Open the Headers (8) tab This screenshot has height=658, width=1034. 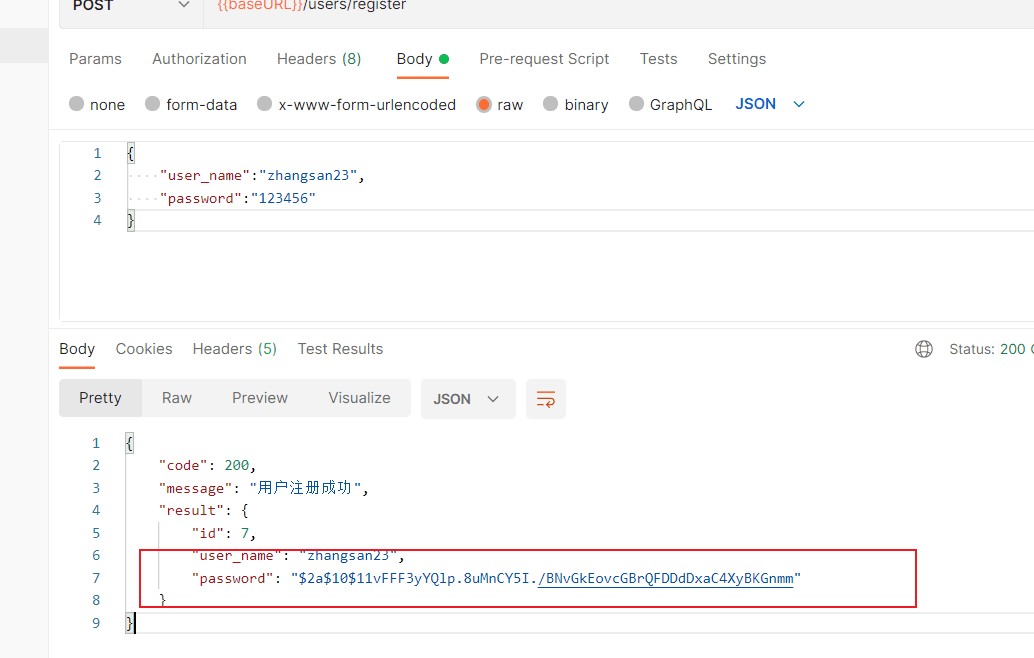318,59
